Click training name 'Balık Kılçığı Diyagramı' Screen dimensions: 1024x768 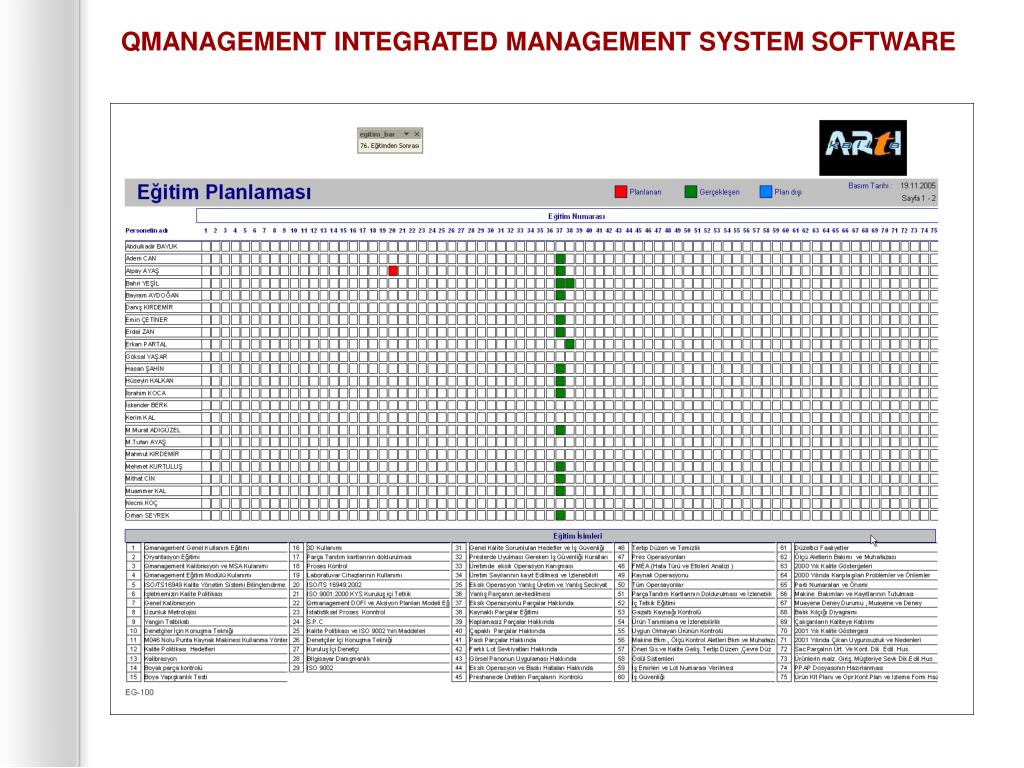tap(825, 613)
